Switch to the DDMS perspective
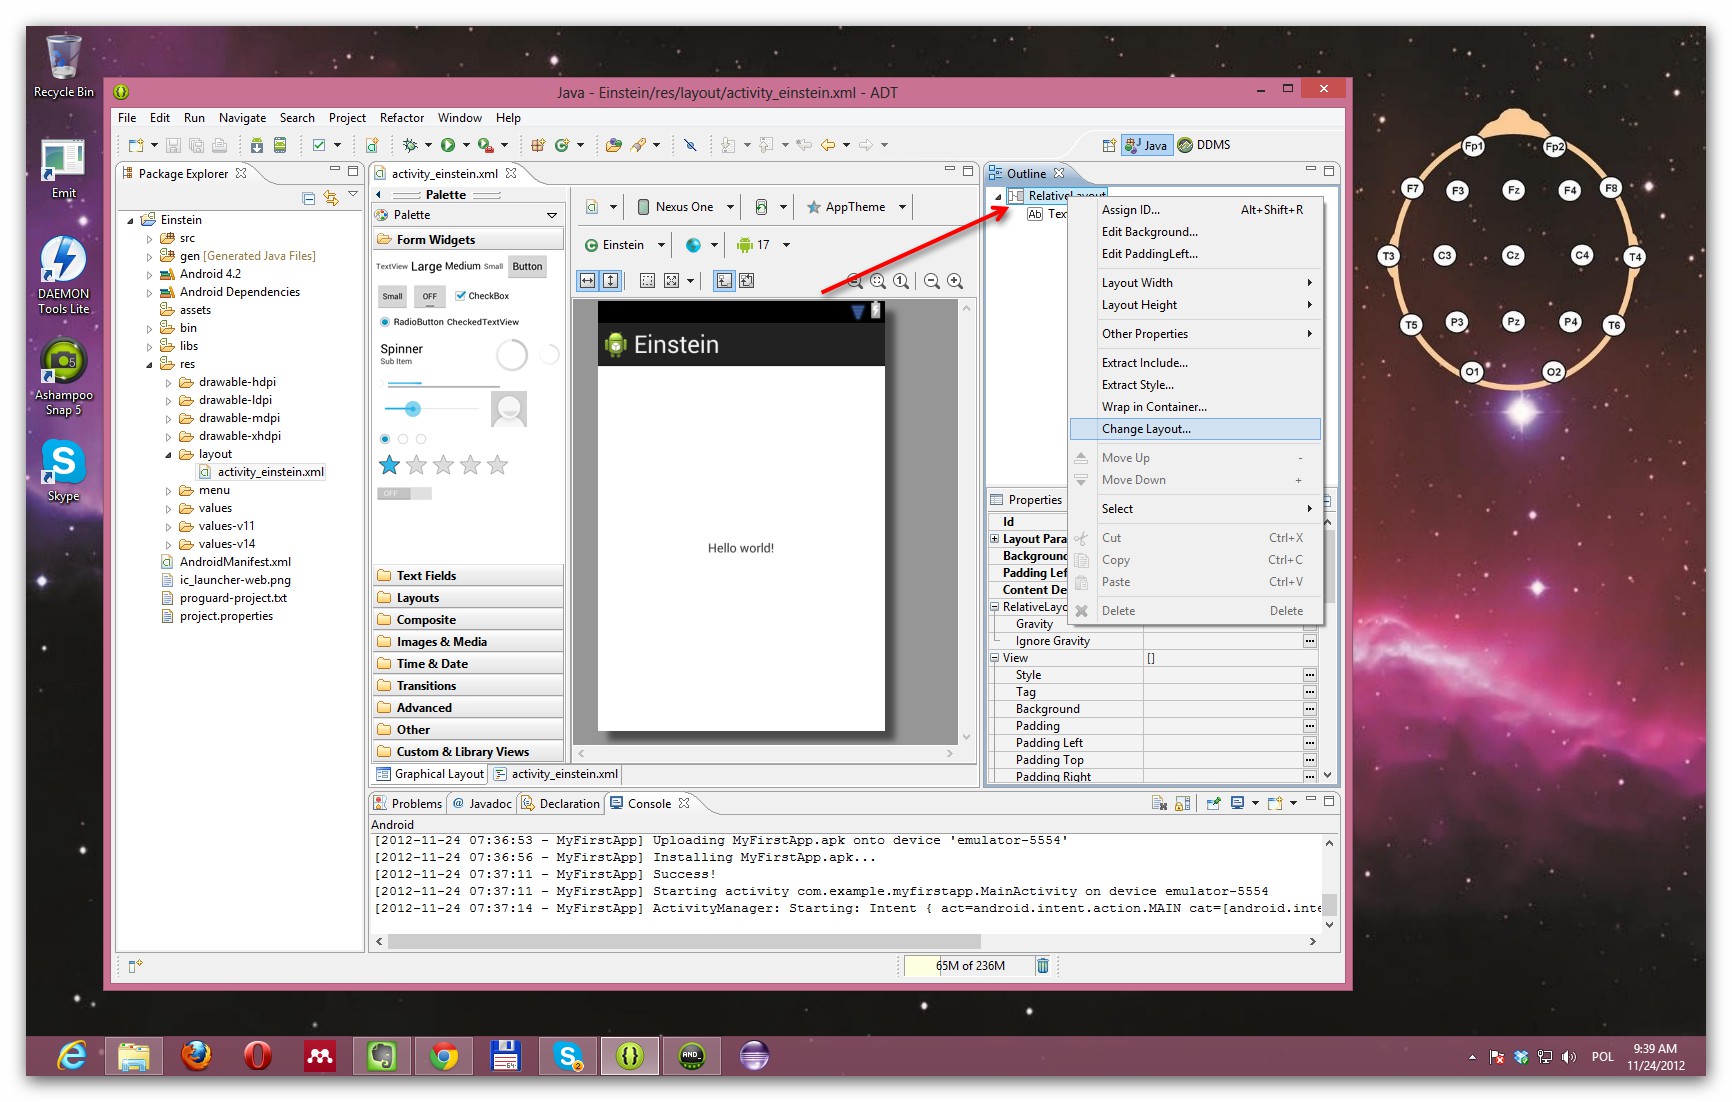 1204,145
